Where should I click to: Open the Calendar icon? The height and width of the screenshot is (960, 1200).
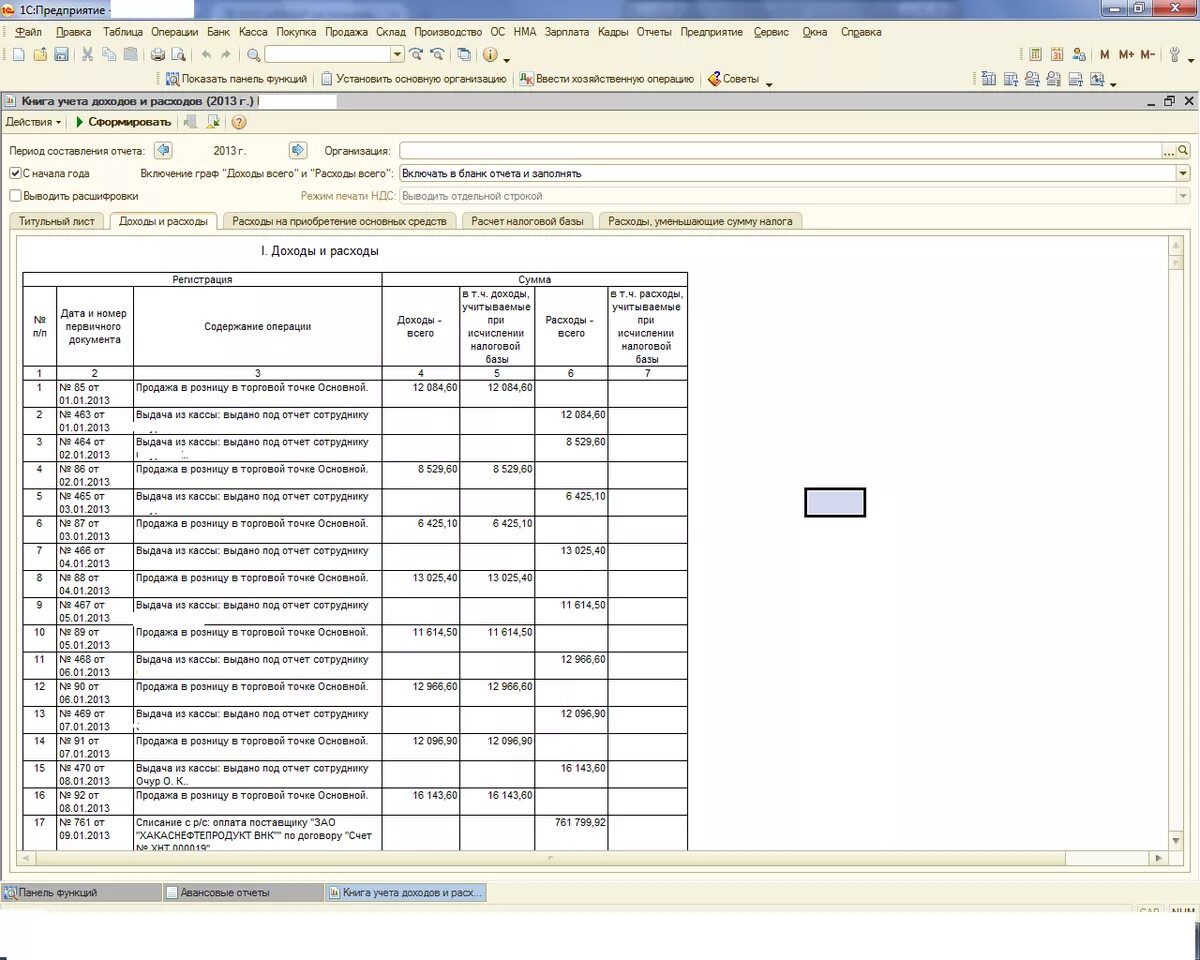[x=1057, y=54]
